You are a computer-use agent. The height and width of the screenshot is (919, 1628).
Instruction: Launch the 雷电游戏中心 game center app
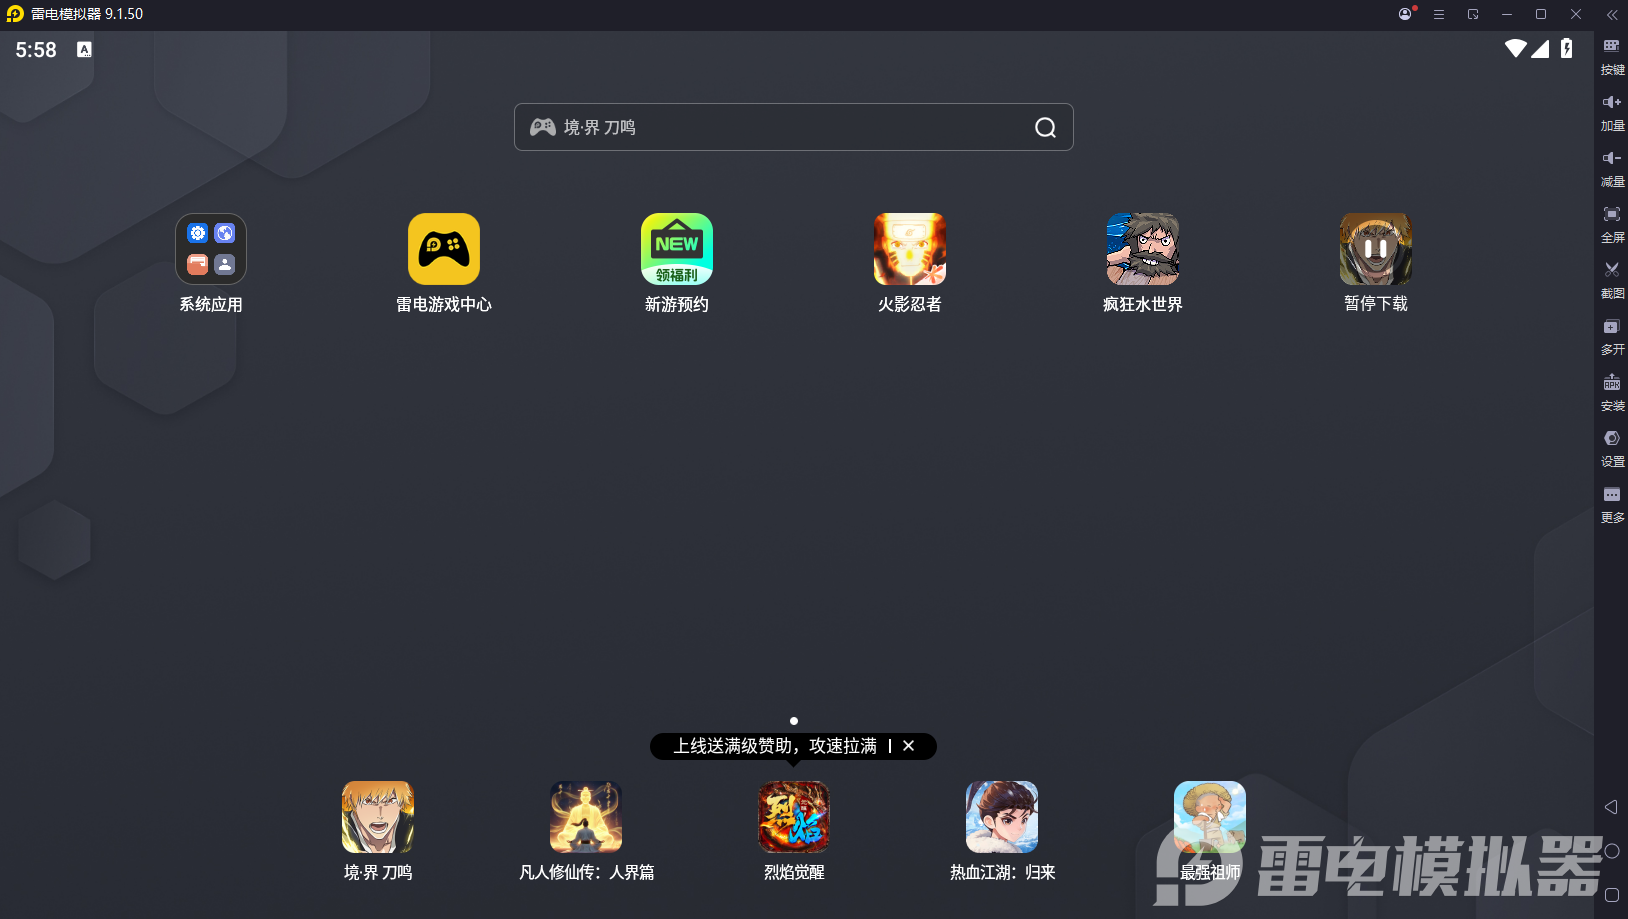[444, 249]
